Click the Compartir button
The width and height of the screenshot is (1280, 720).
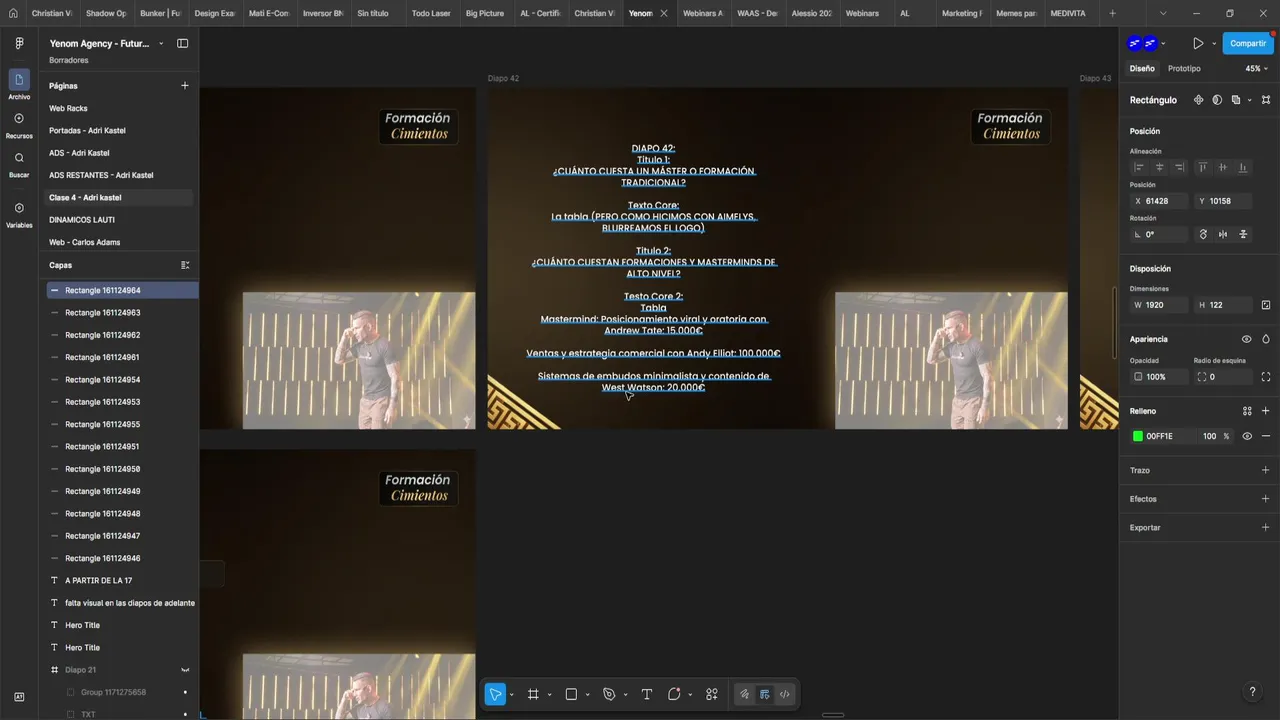click(1248, 44)
